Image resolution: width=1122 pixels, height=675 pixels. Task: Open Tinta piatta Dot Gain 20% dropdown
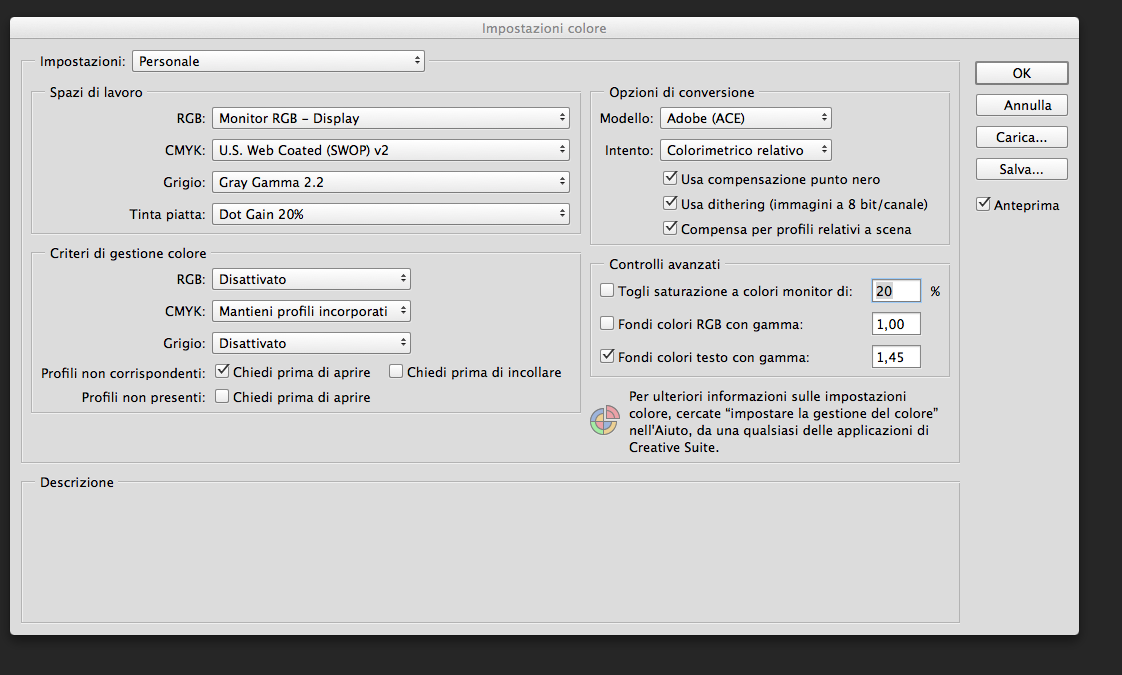[x=391, y=214]
